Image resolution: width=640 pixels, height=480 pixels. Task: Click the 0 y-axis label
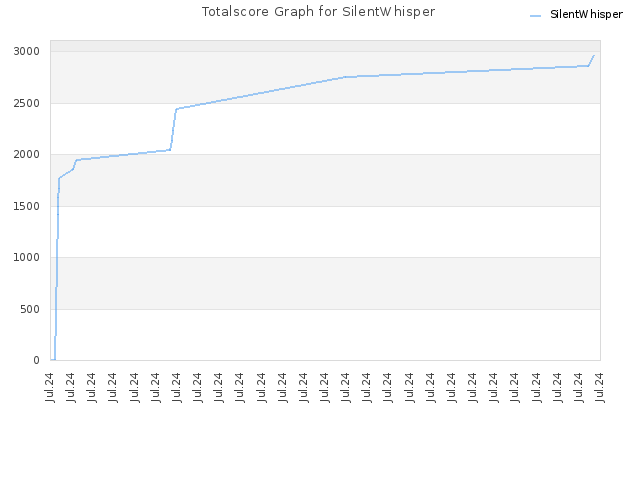pos(36,360)
